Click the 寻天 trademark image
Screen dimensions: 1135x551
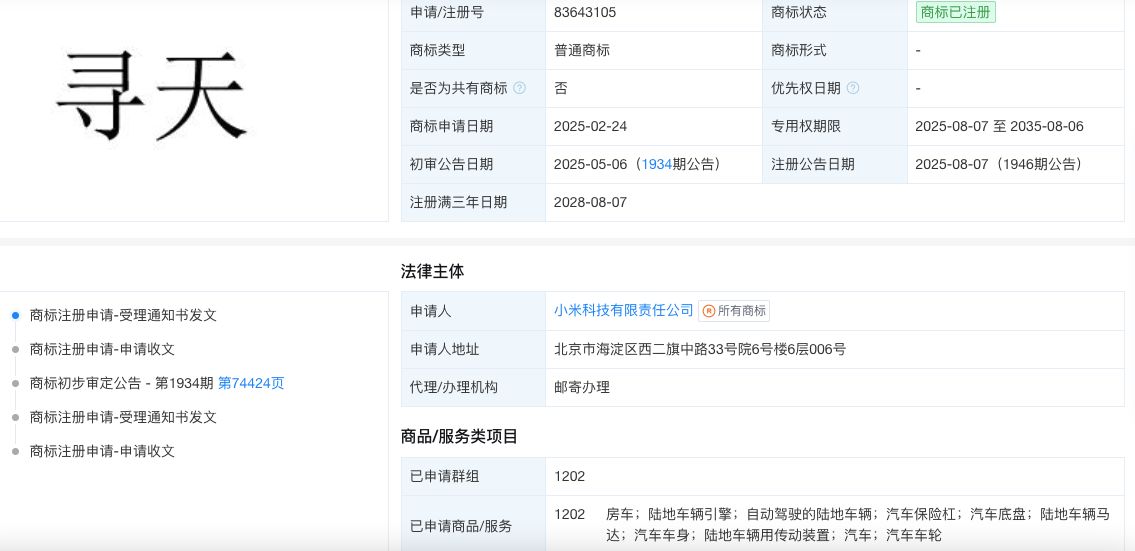pos(152,96)
